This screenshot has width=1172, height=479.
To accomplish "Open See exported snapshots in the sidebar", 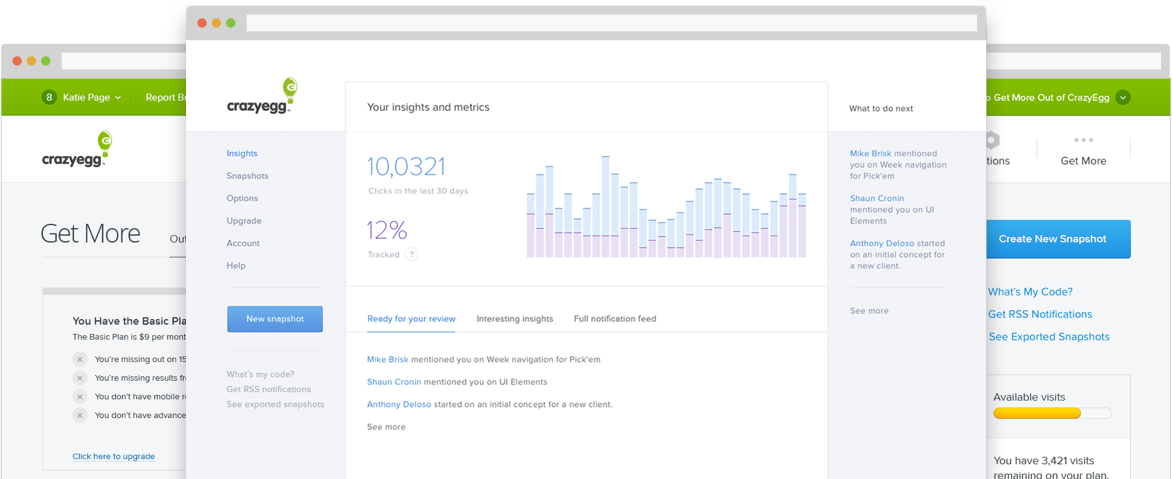I will pyautogui.click(x=275, y=404).
